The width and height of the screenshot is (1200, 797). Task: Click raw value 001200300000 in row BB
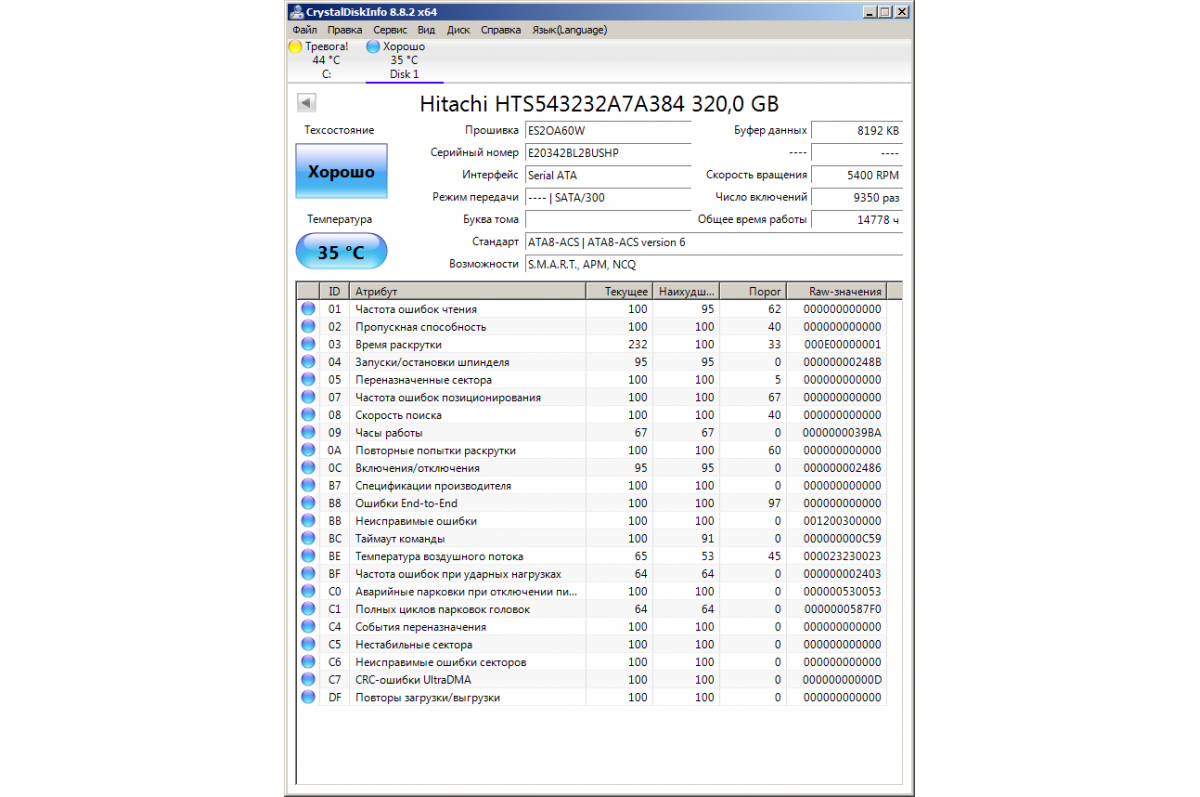pos(842,521)
